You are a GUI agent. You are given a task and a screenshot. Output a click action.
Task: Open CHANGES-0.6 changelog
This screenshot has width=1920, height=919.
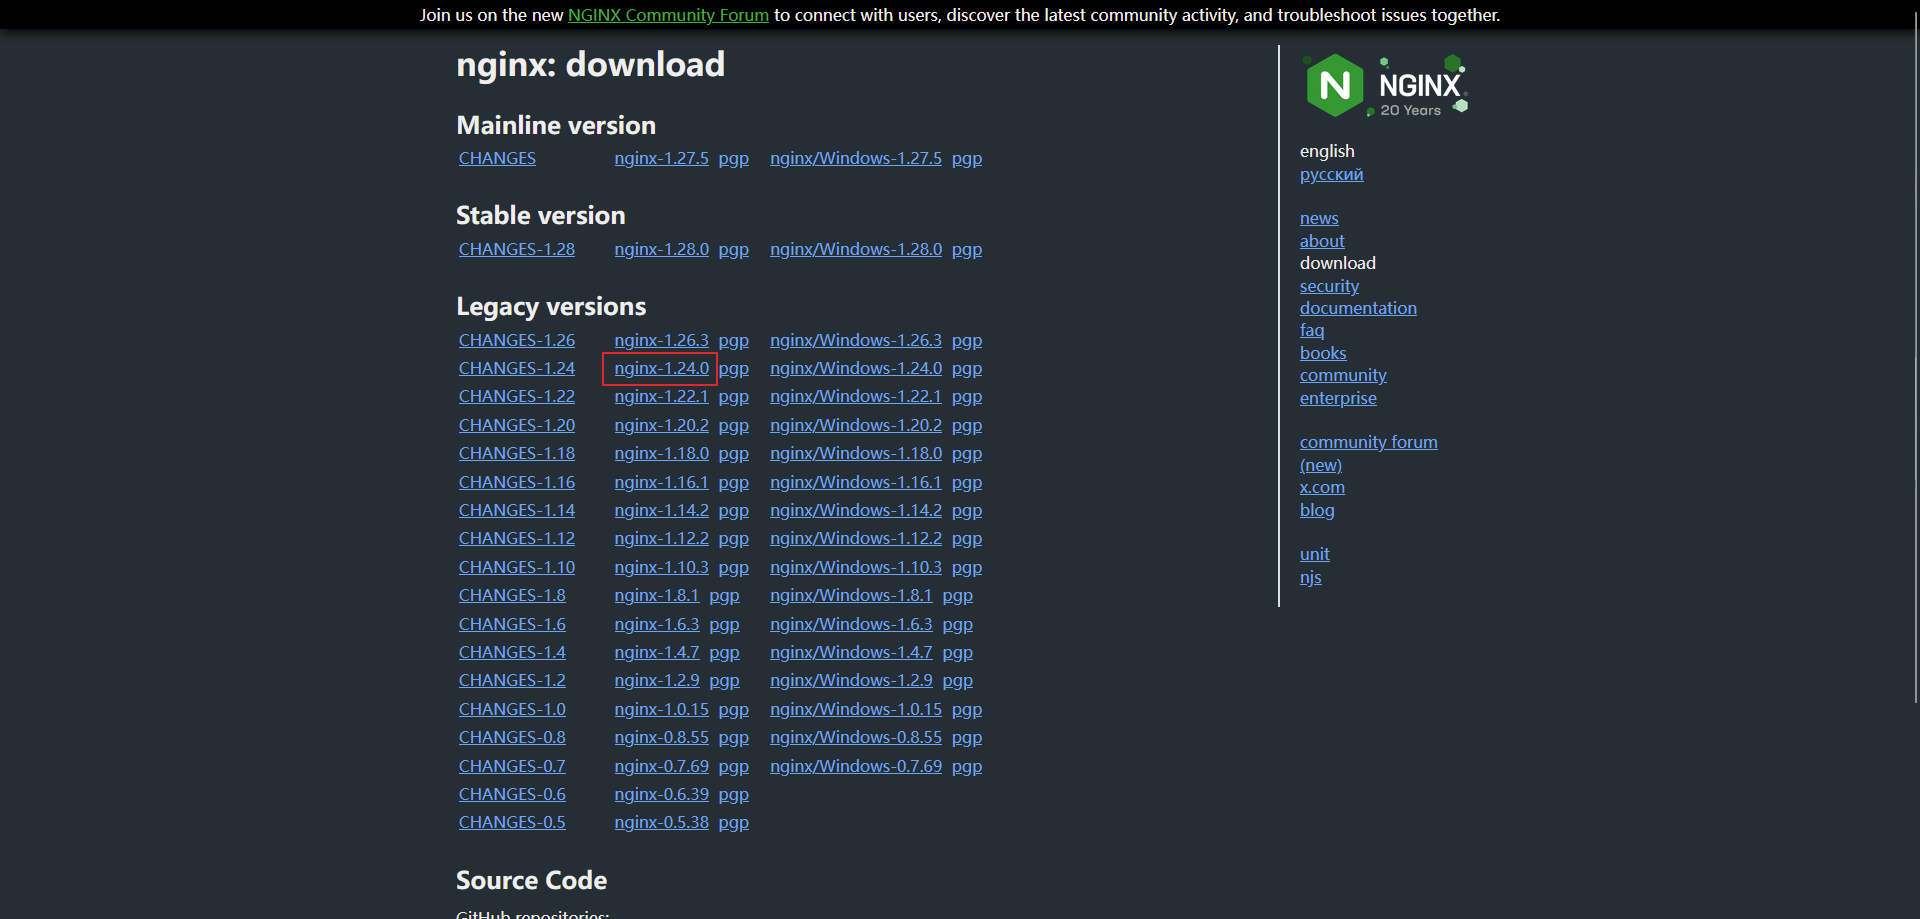point(512,794)
